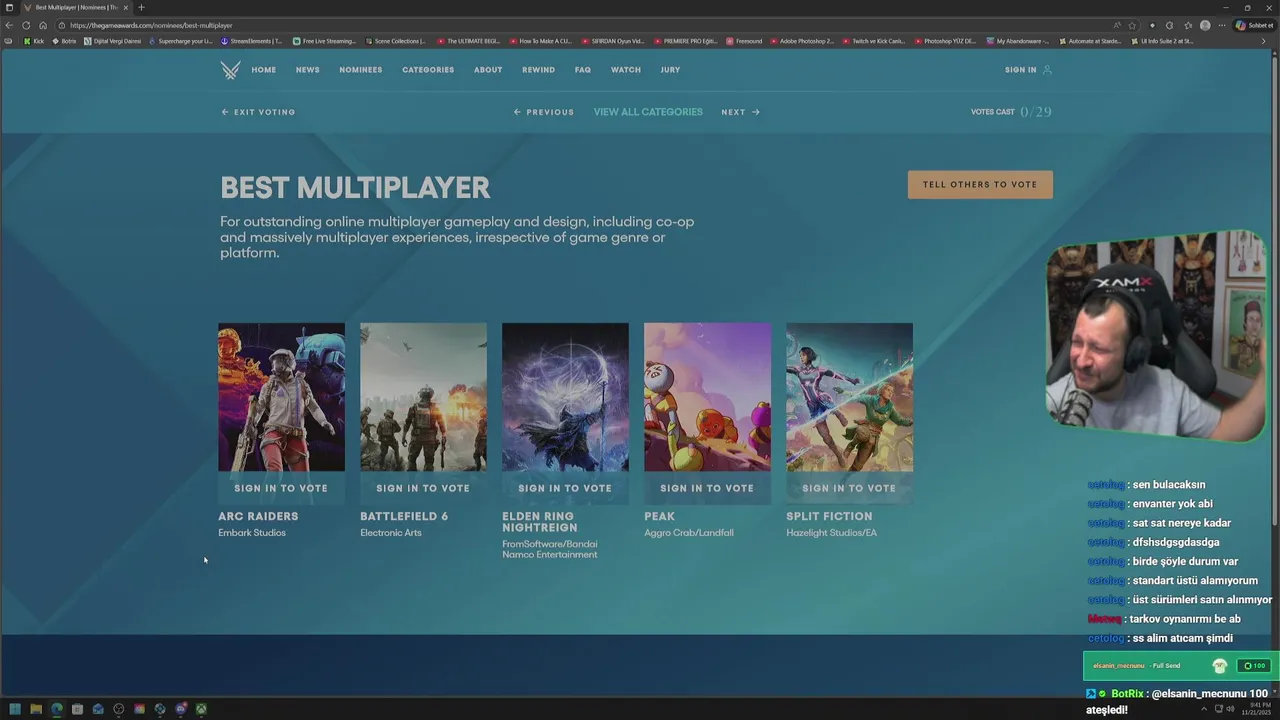Click the 'ARC RAIDERS' title text
The height and width of the screenshot is (720, 1280).
click(x=258, y=516)
